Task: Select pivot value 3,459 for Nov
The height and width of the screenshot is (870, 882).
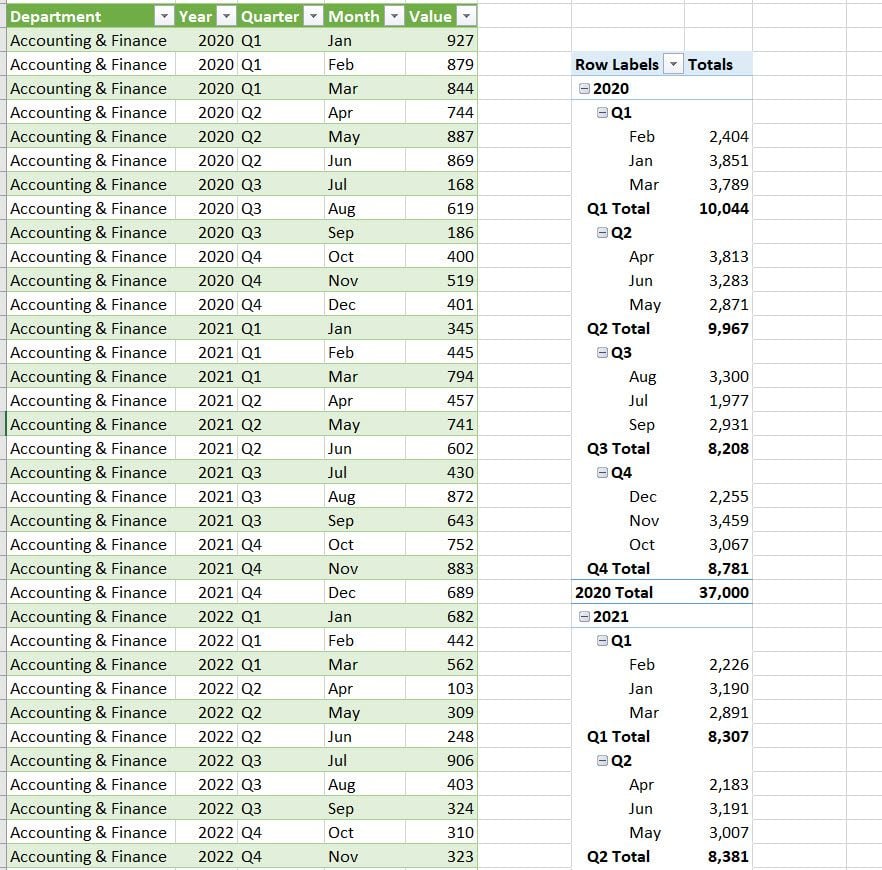Action: (x=718, y=520)
